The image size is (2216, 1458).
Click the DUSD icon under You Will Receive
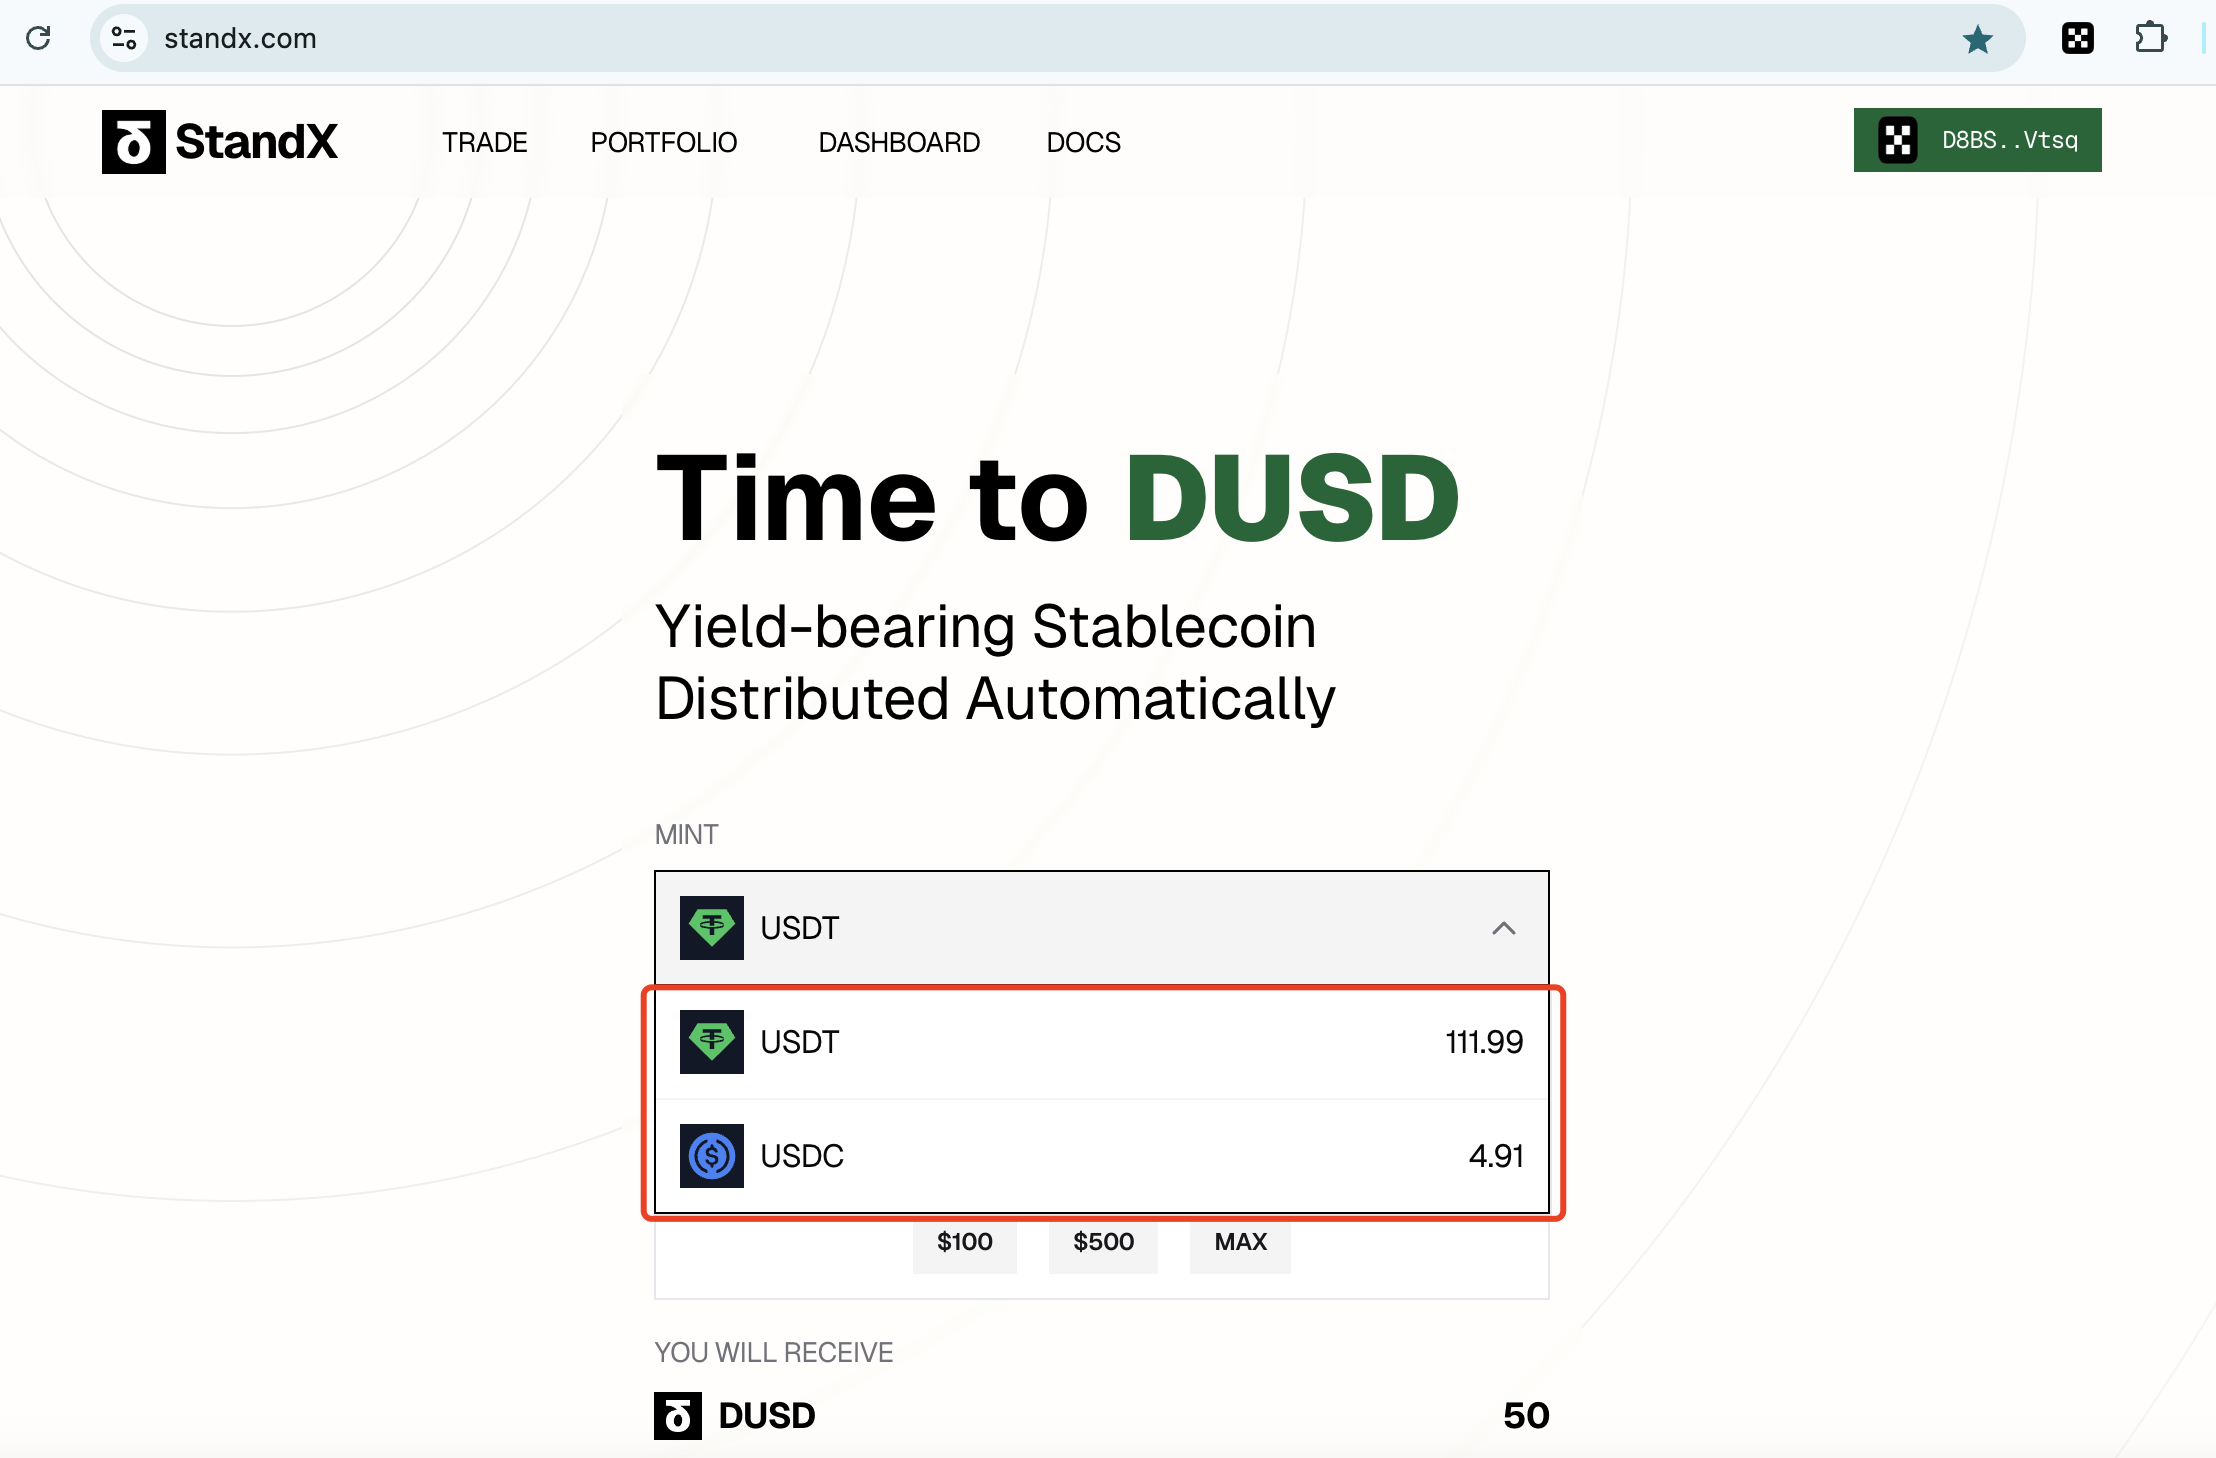[678, 1416]
